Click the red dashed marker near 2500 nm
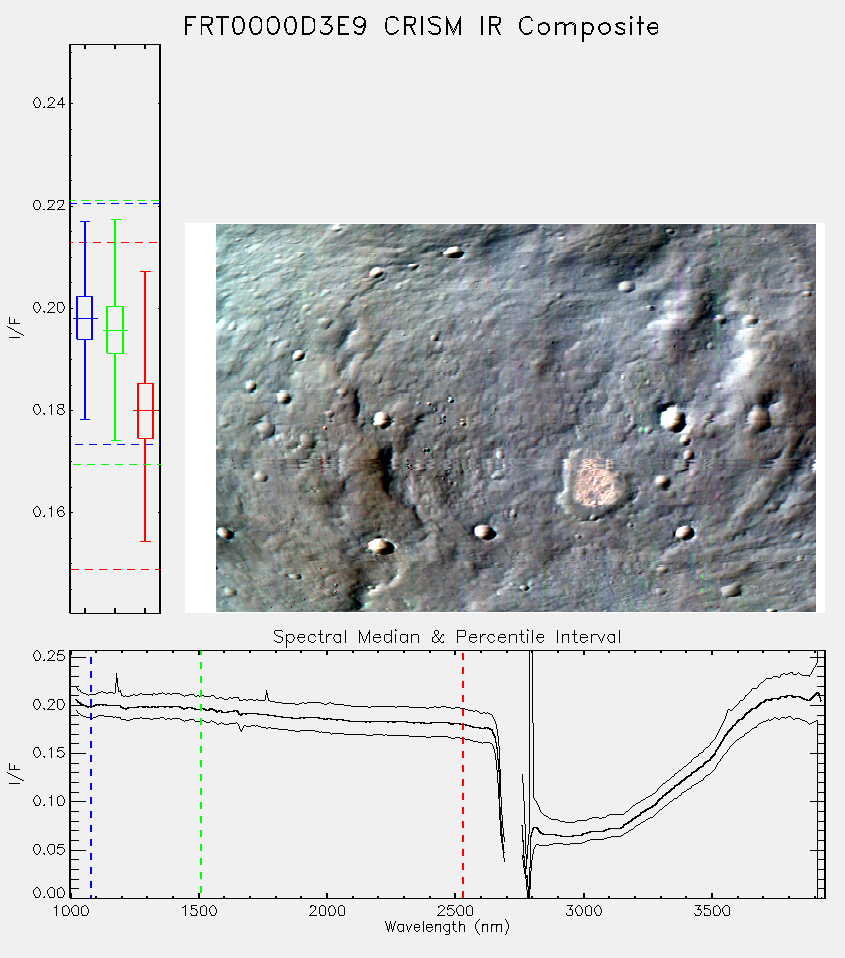Screen dimensions: 845x958 [x=463, y=775]
